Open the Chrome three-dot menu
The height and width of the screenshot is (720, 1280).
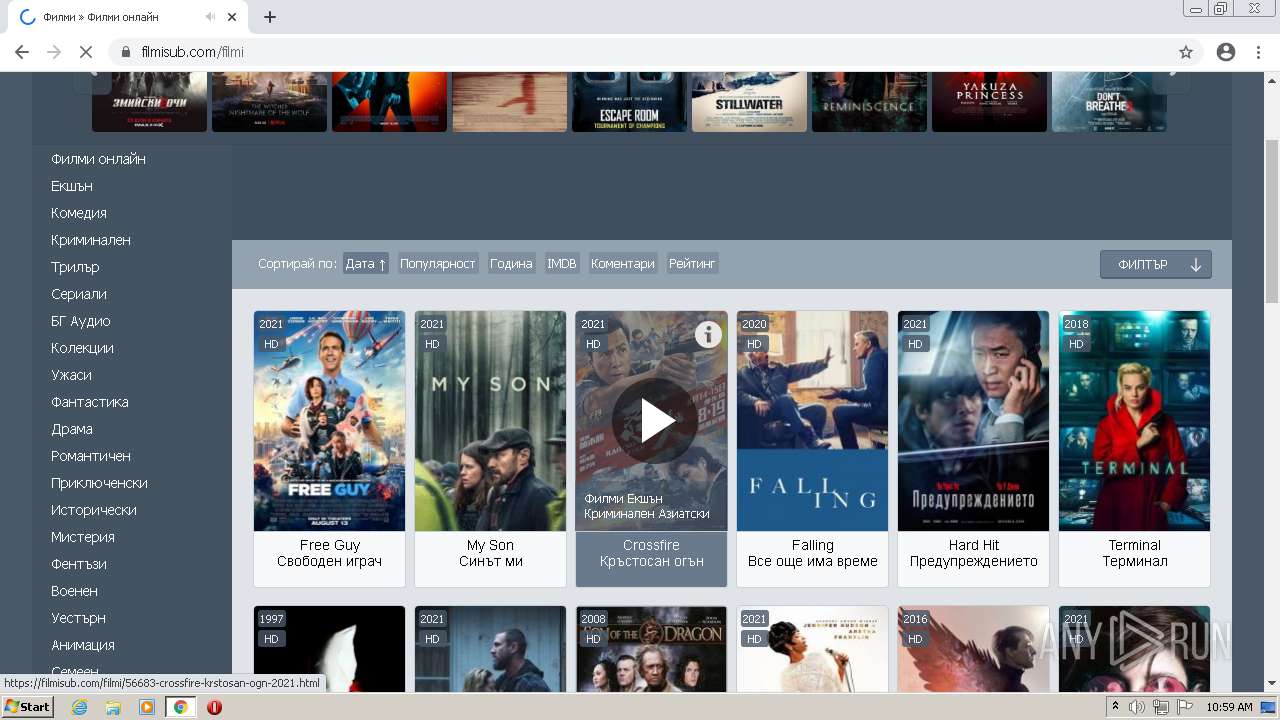pyautogui.click(x=1258, y=52)
